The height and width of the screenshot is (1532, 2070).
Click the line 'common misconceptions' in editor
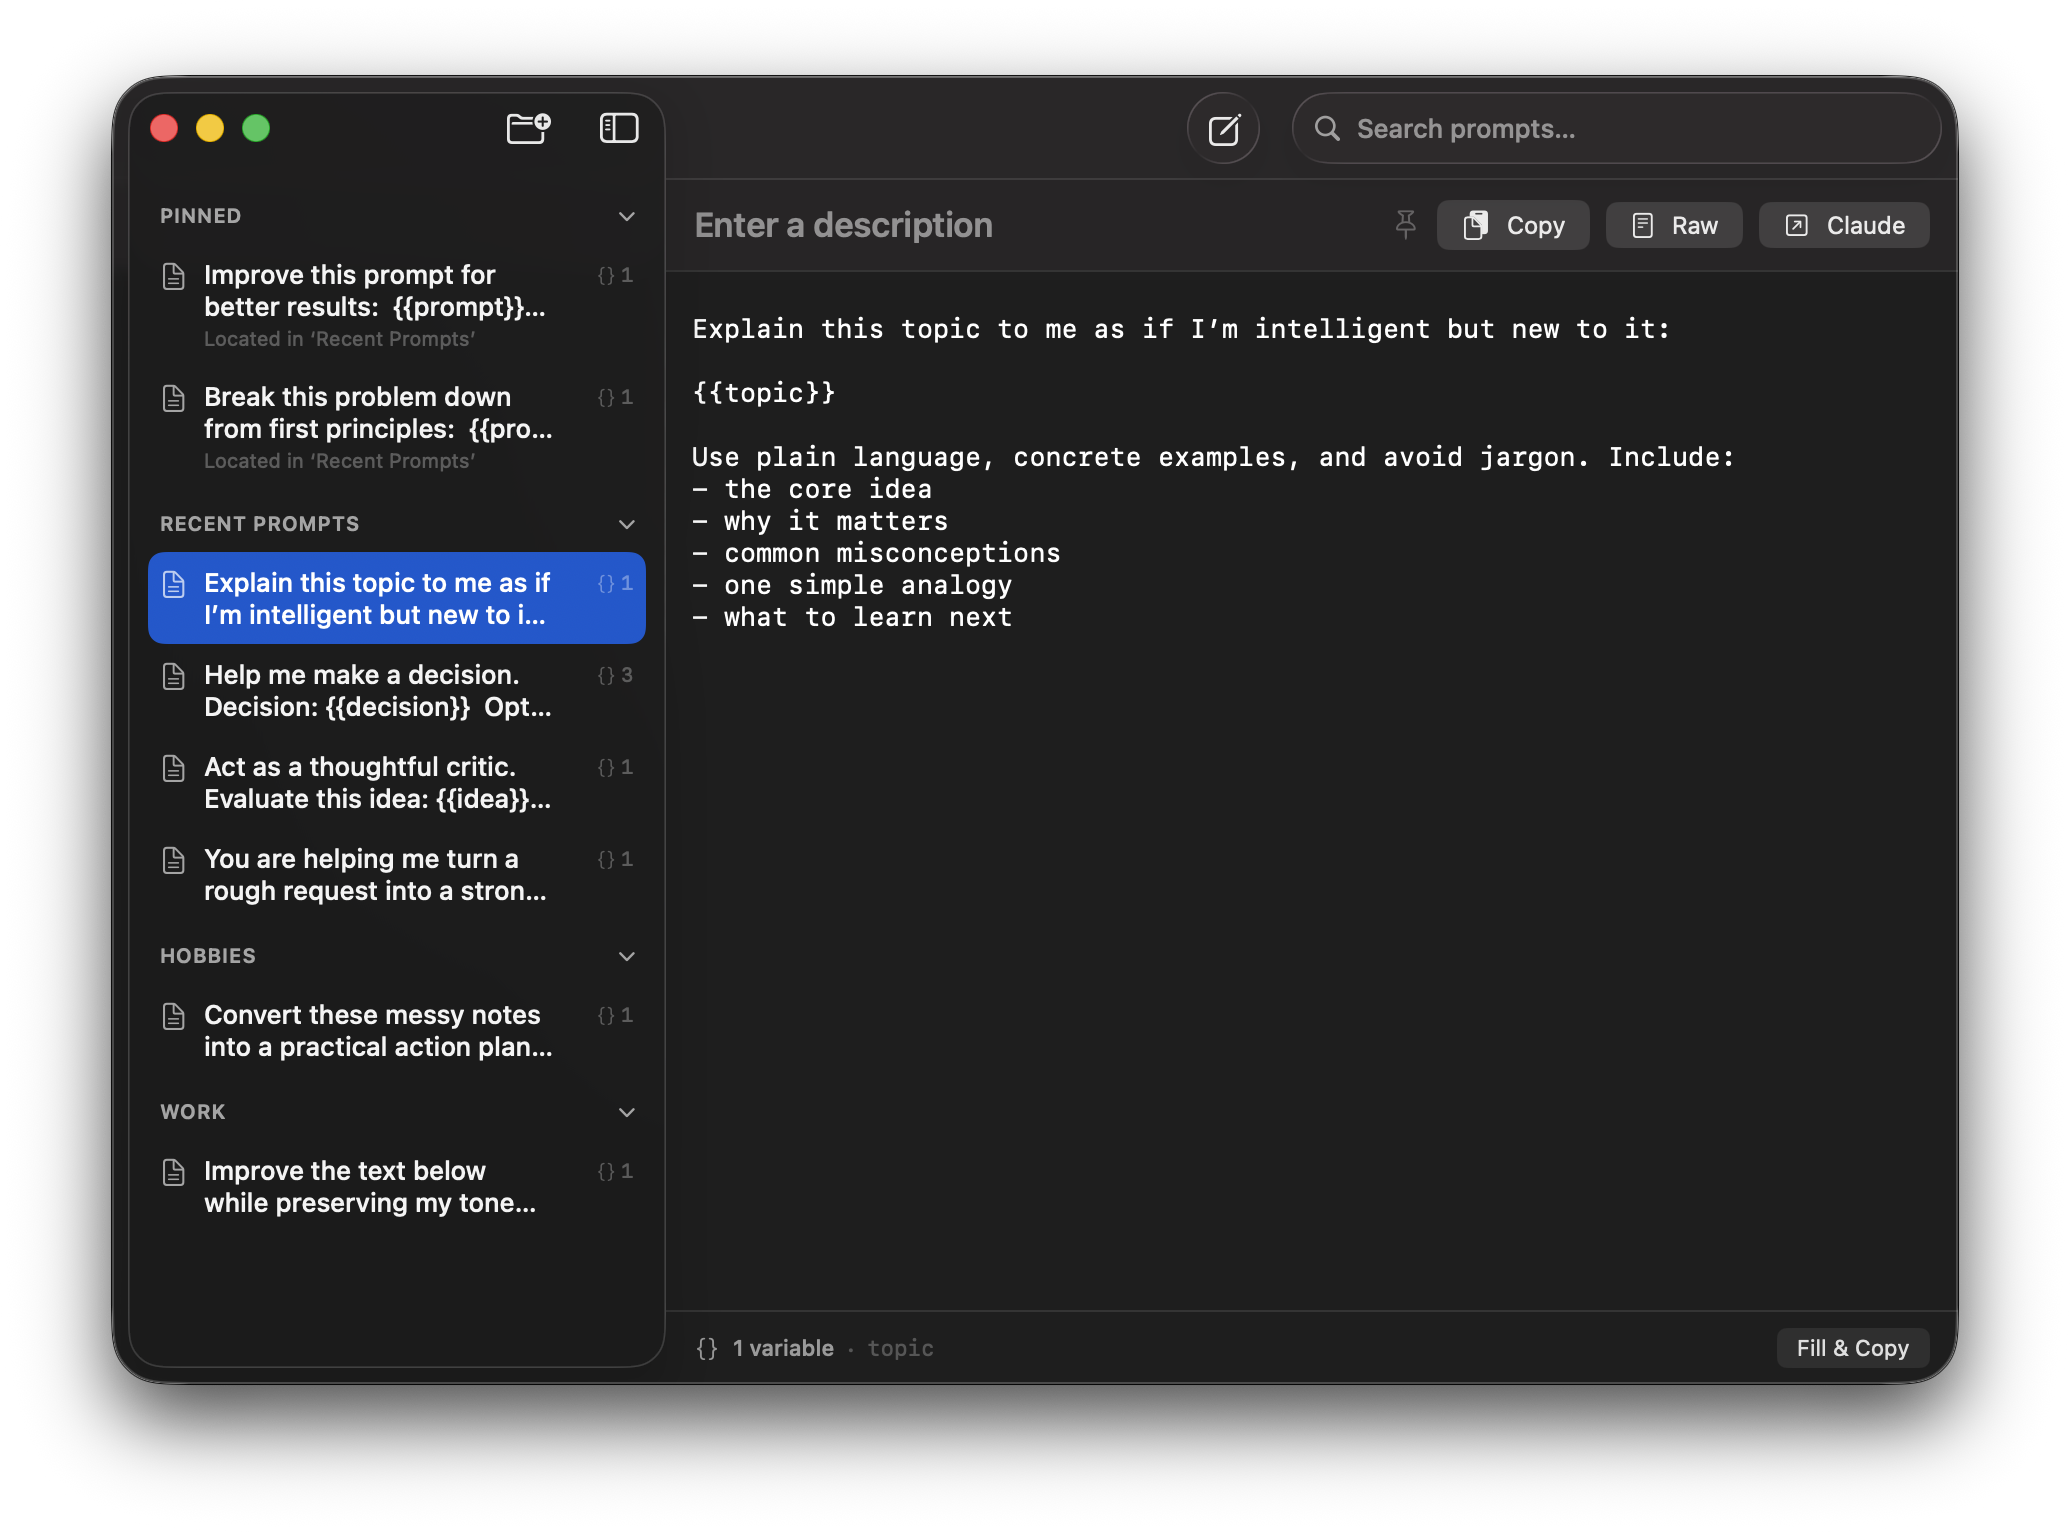click(876, 553)
